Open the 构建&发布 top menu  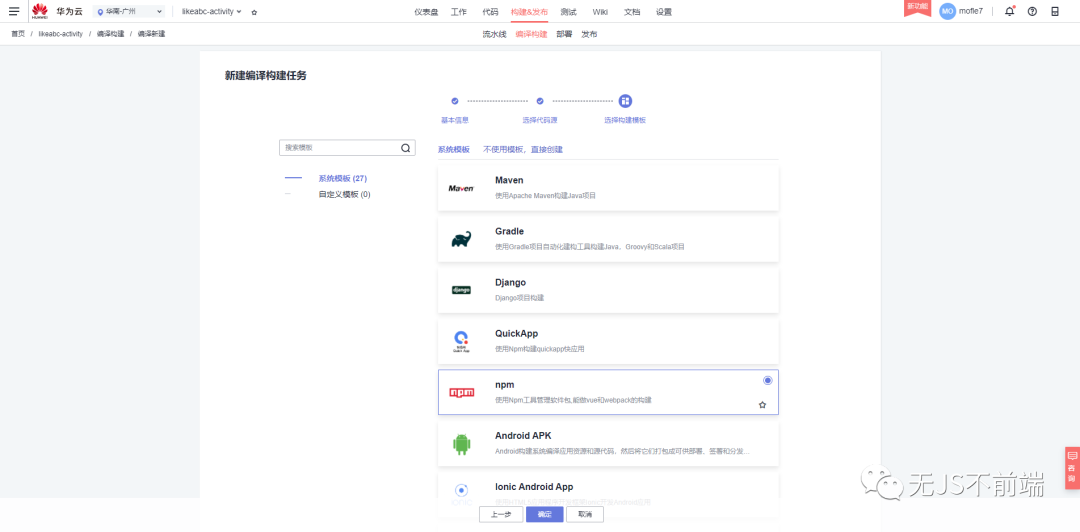coord(530,12)
